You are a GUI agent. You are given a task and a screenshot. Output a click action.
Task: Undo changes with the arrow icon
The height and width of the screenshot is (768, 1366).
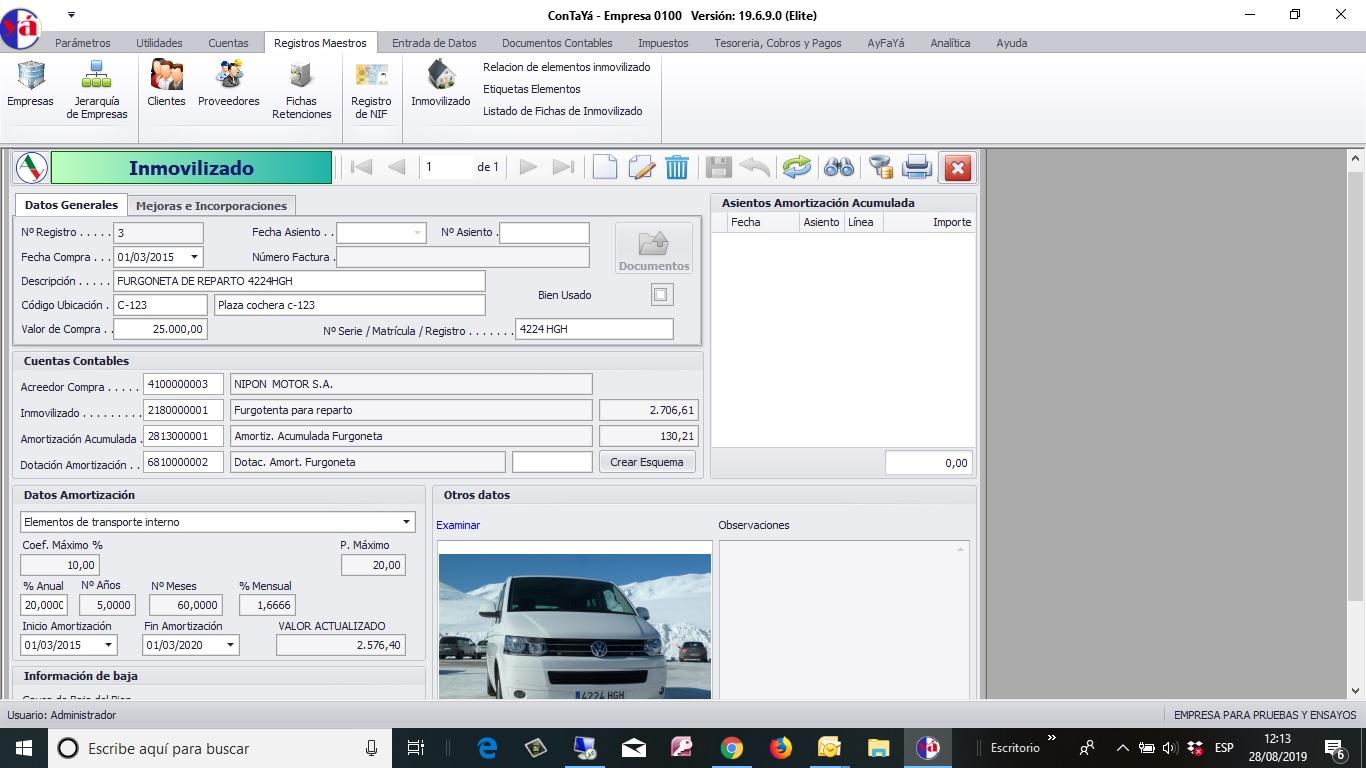point(756,167)
